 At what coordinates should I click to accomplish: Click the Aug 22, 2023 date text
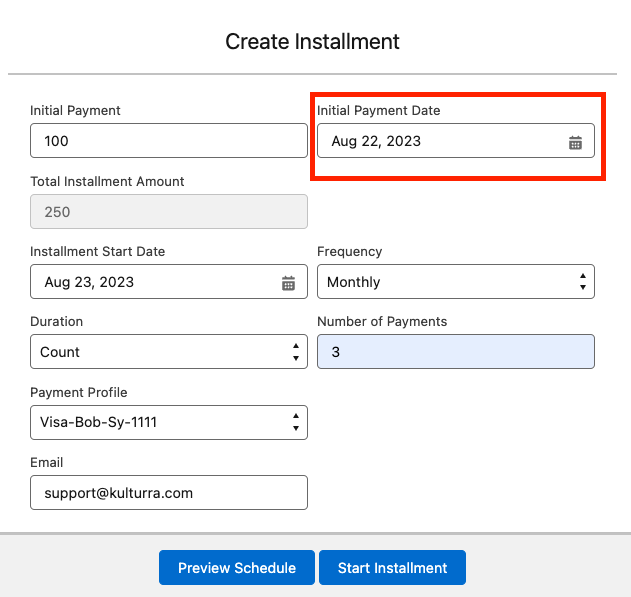[x=376, y=141]
